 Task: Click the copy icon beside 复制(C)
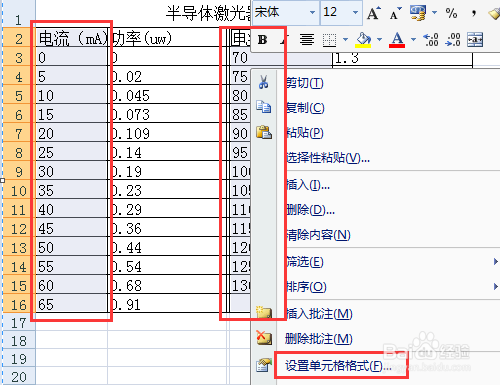(264, 107)
